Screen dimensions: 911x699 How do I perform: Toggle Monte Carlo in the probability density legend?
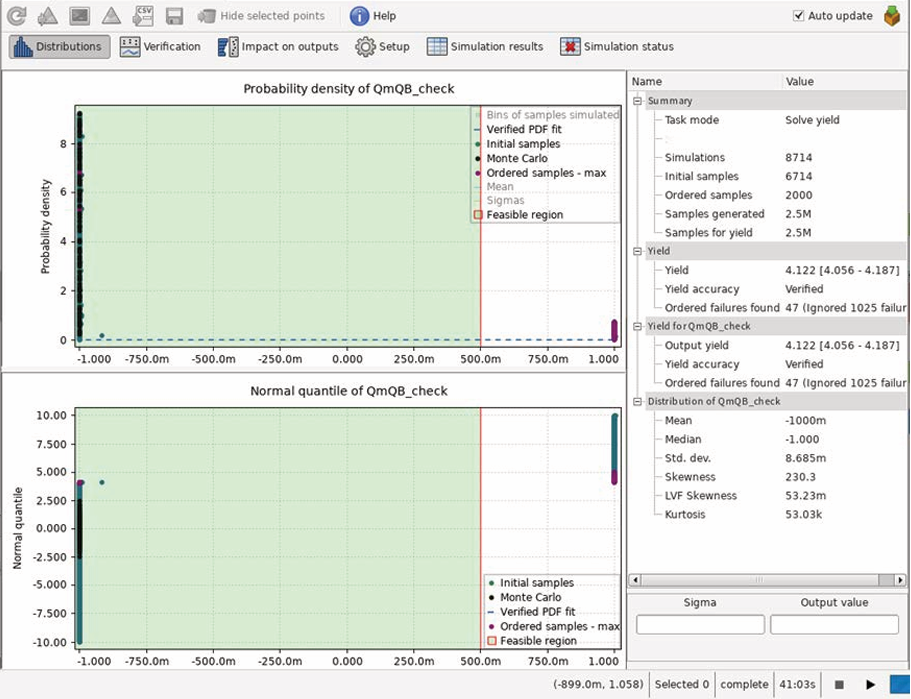[511, 158]
